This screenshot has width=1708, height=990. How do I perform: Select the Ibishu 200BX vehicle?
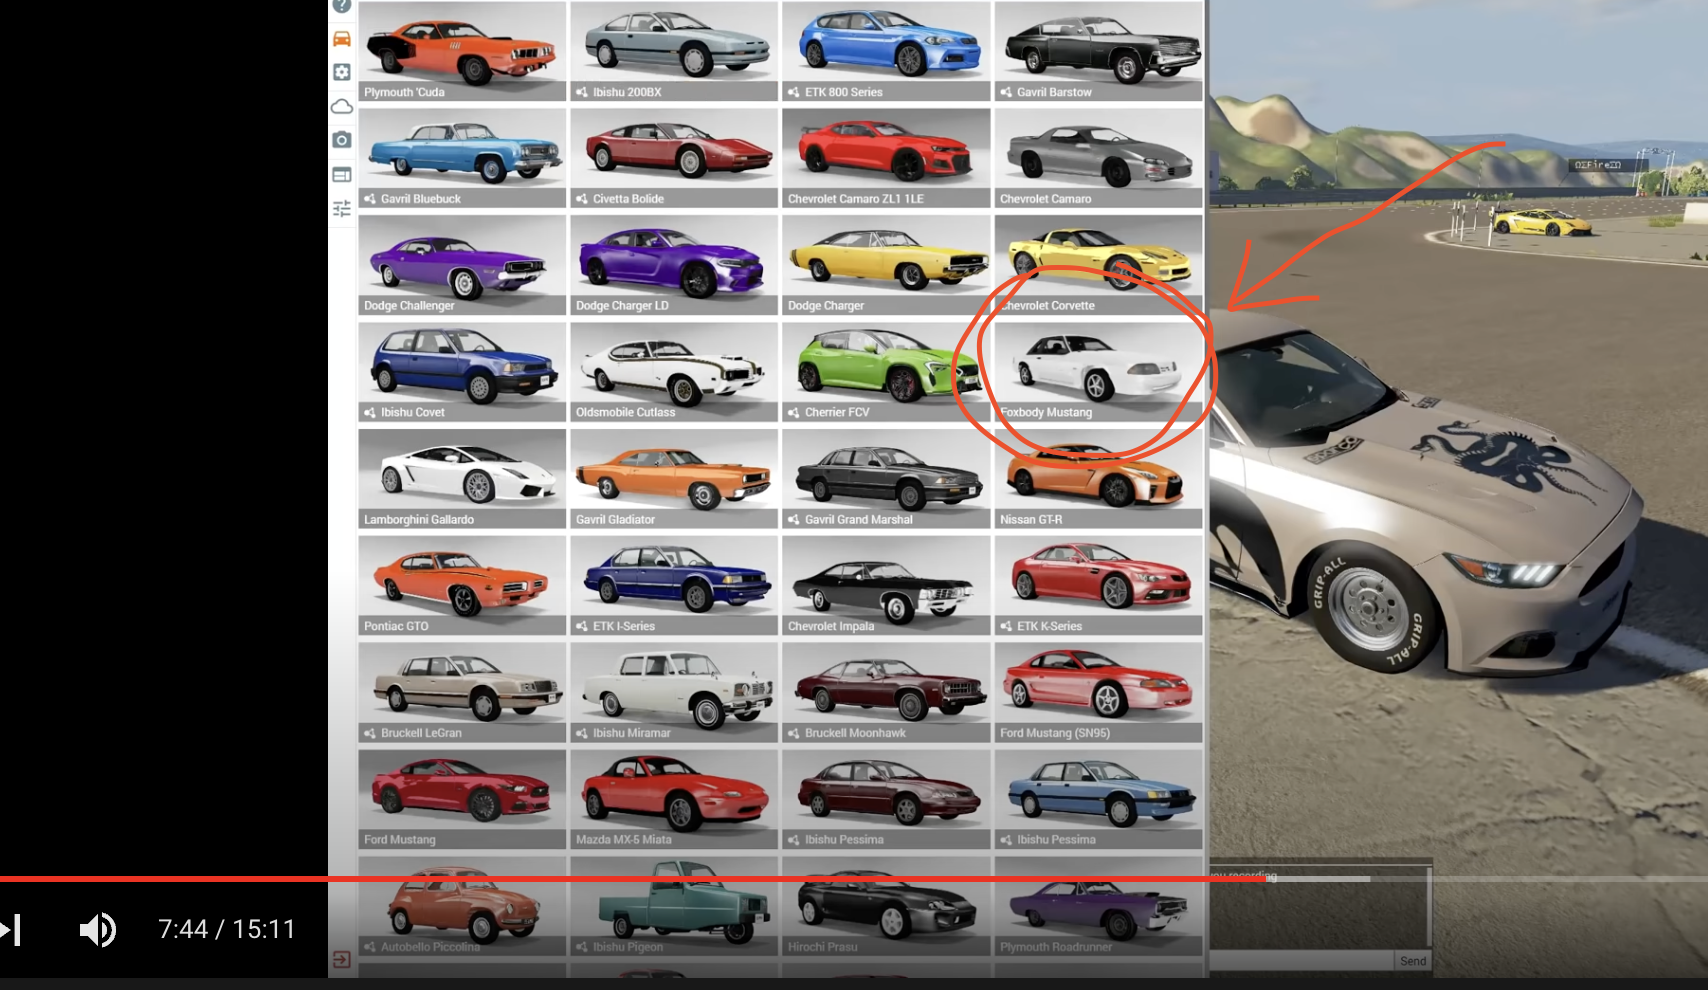tap(674, 51)
